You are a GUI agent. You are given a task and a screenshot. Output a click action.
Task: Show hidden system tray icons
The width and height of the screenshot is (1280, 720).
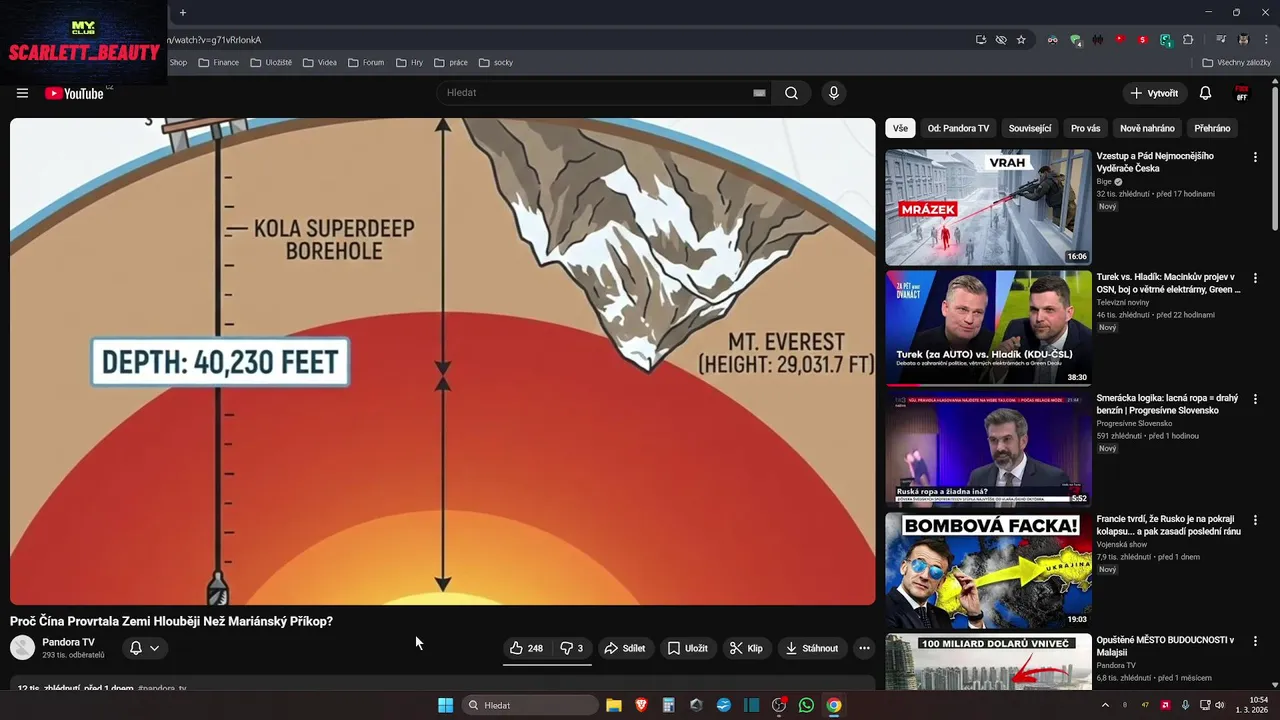pyautogui.click(x=1105, y=705)
